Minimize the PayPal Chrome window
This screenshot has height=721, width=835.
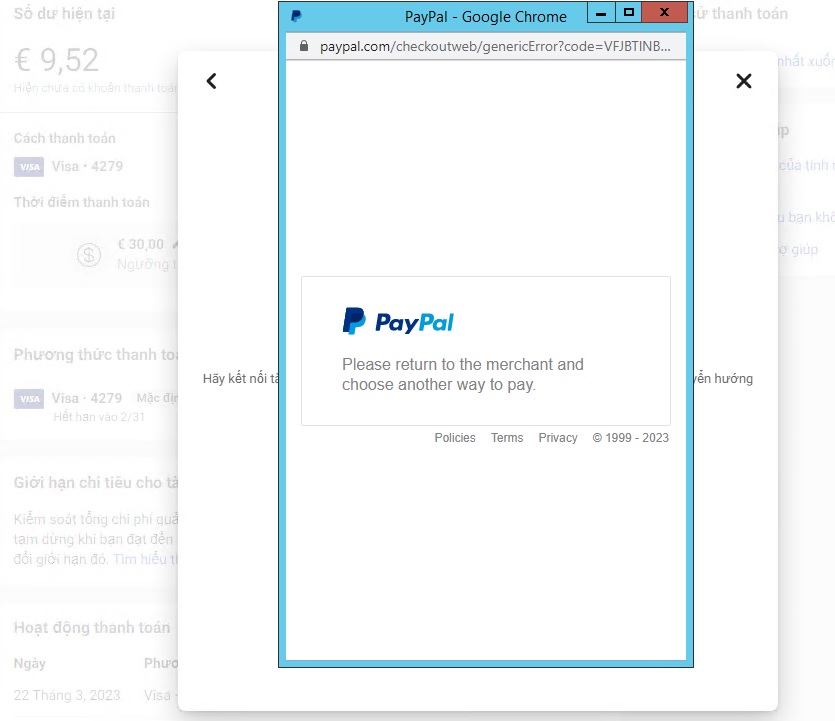click(601, 13)
